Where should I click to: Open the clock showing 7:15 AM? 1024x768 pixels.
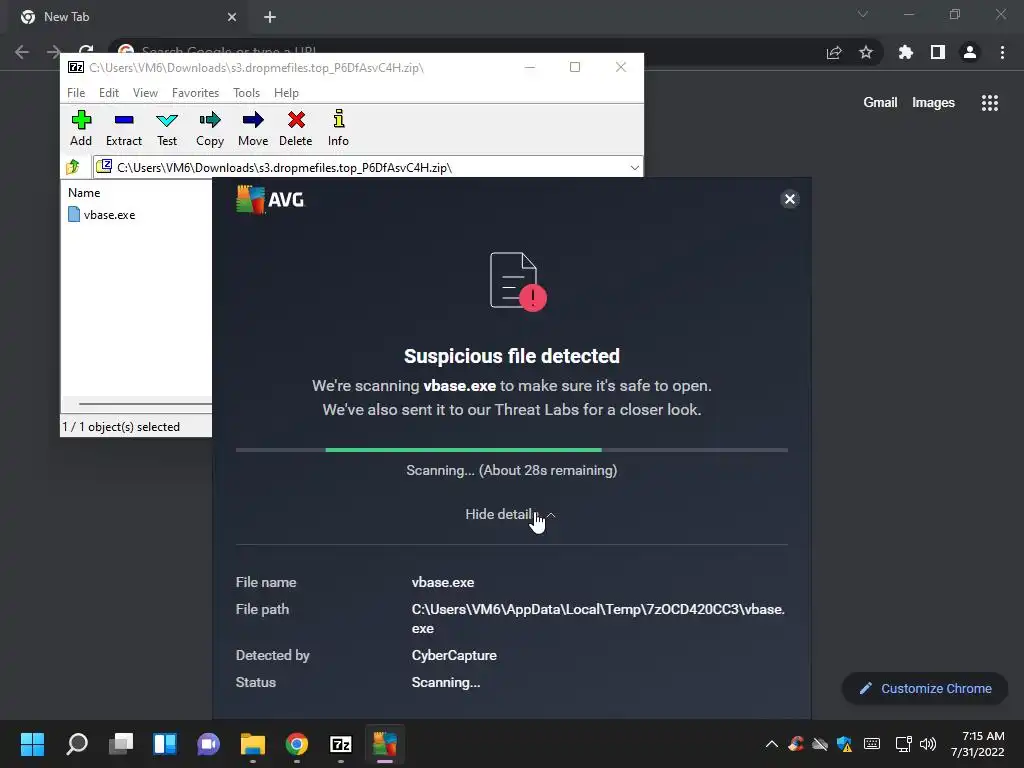point(977,744)
